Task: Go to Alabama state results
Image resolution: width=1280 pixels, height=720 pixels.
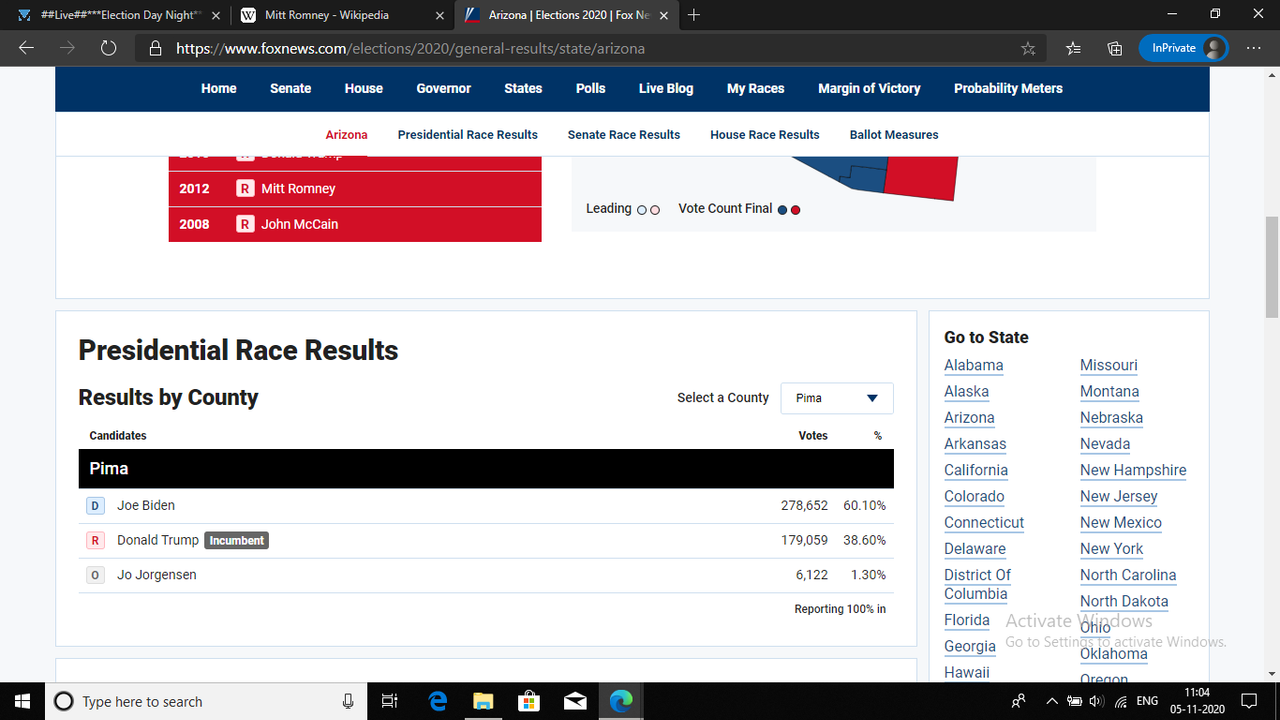Action: pos(973,366)
